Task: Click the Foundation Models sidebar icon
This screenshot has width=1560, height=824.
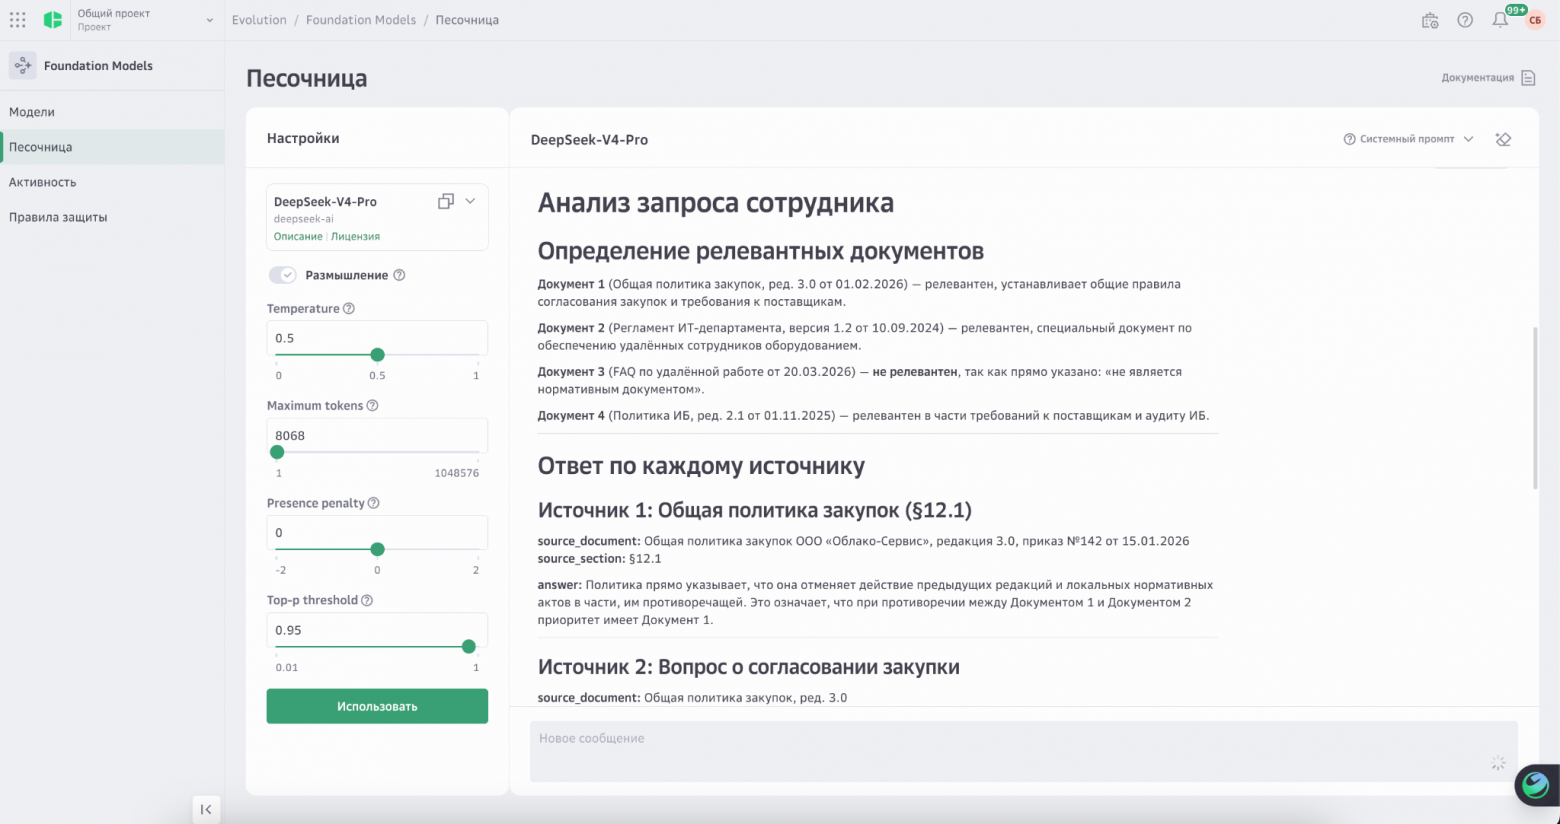Action: pos(22,66)
